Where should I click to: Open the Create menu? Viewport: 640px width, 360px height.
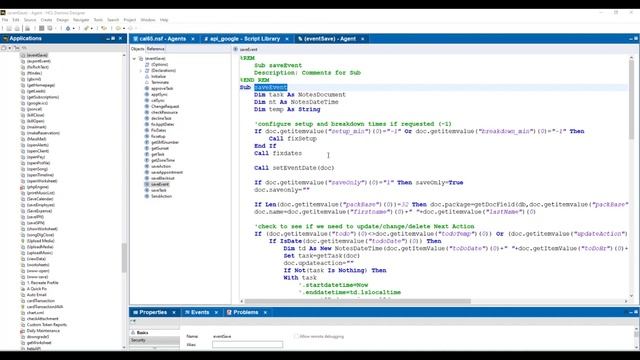pos(46,20)
